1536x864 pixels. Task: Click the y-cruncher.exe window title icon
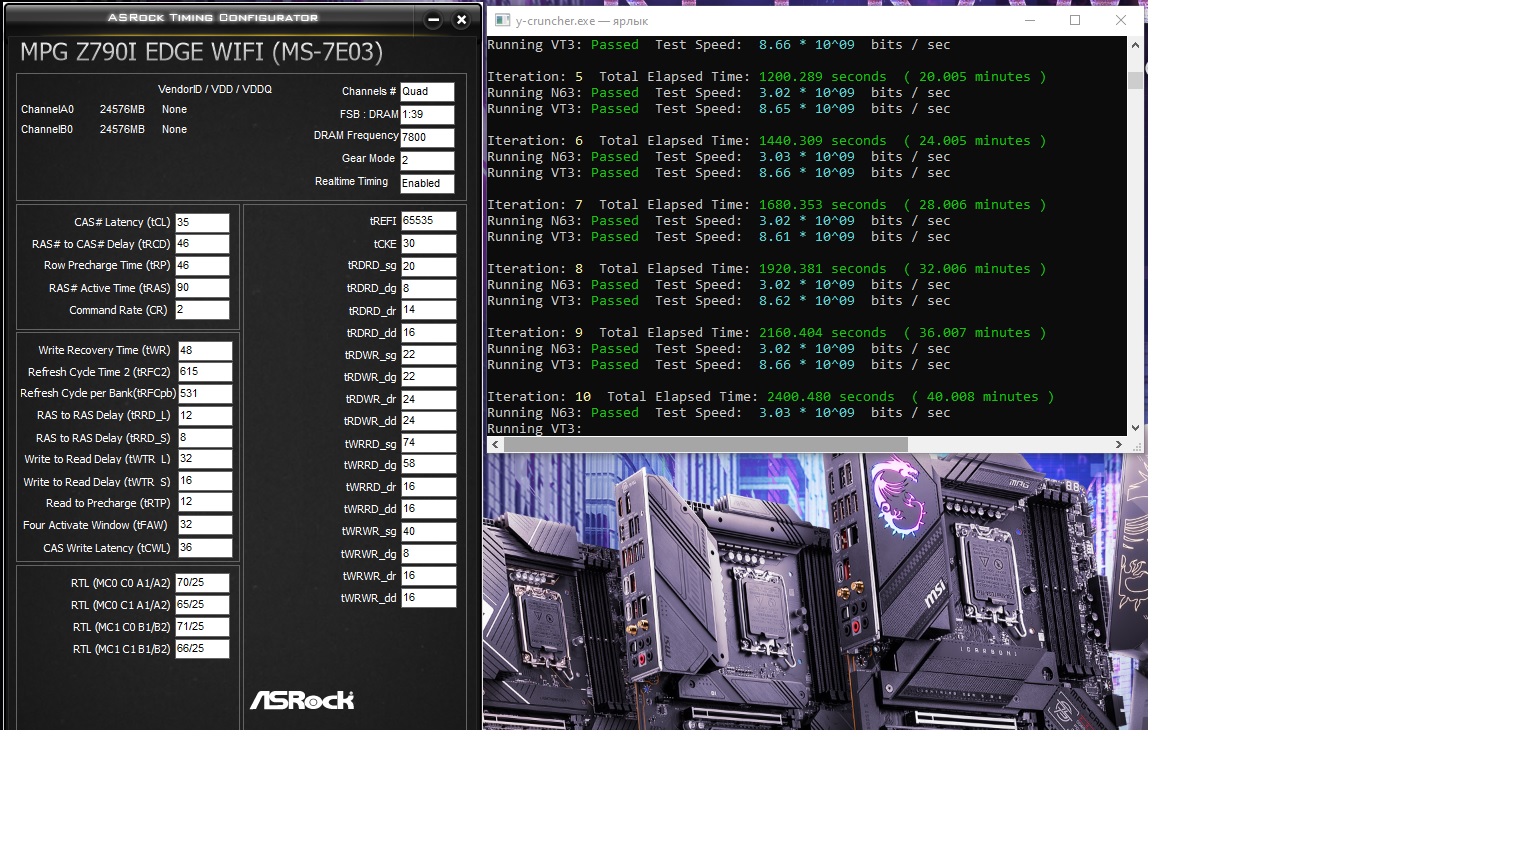pos(502,20)
